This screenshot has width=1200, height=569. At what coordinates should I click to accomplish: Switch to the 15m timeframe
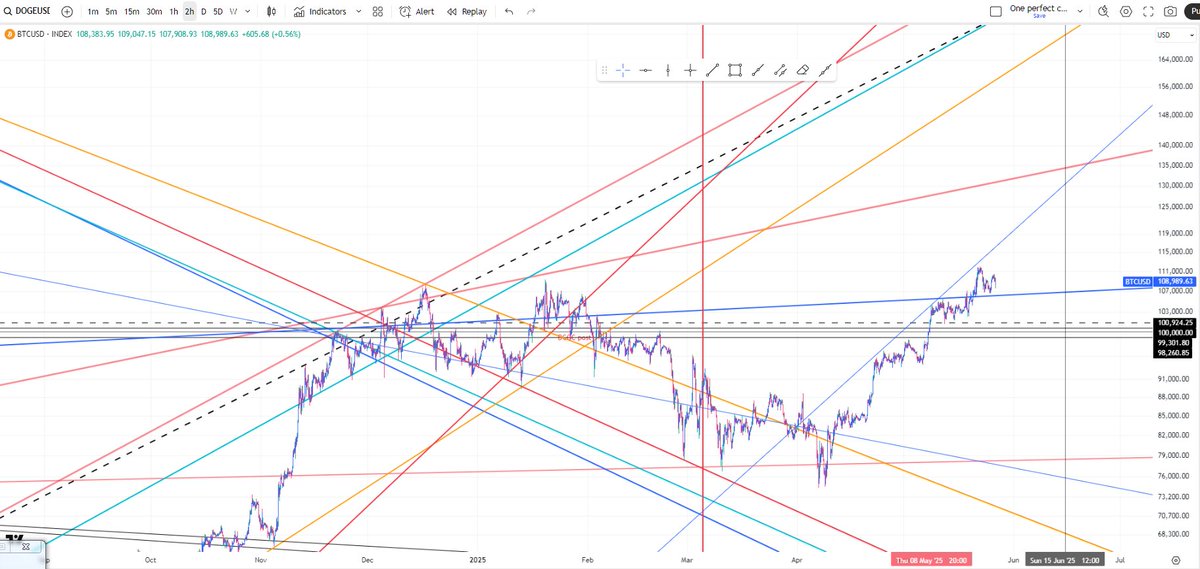[x=133, y=11]
